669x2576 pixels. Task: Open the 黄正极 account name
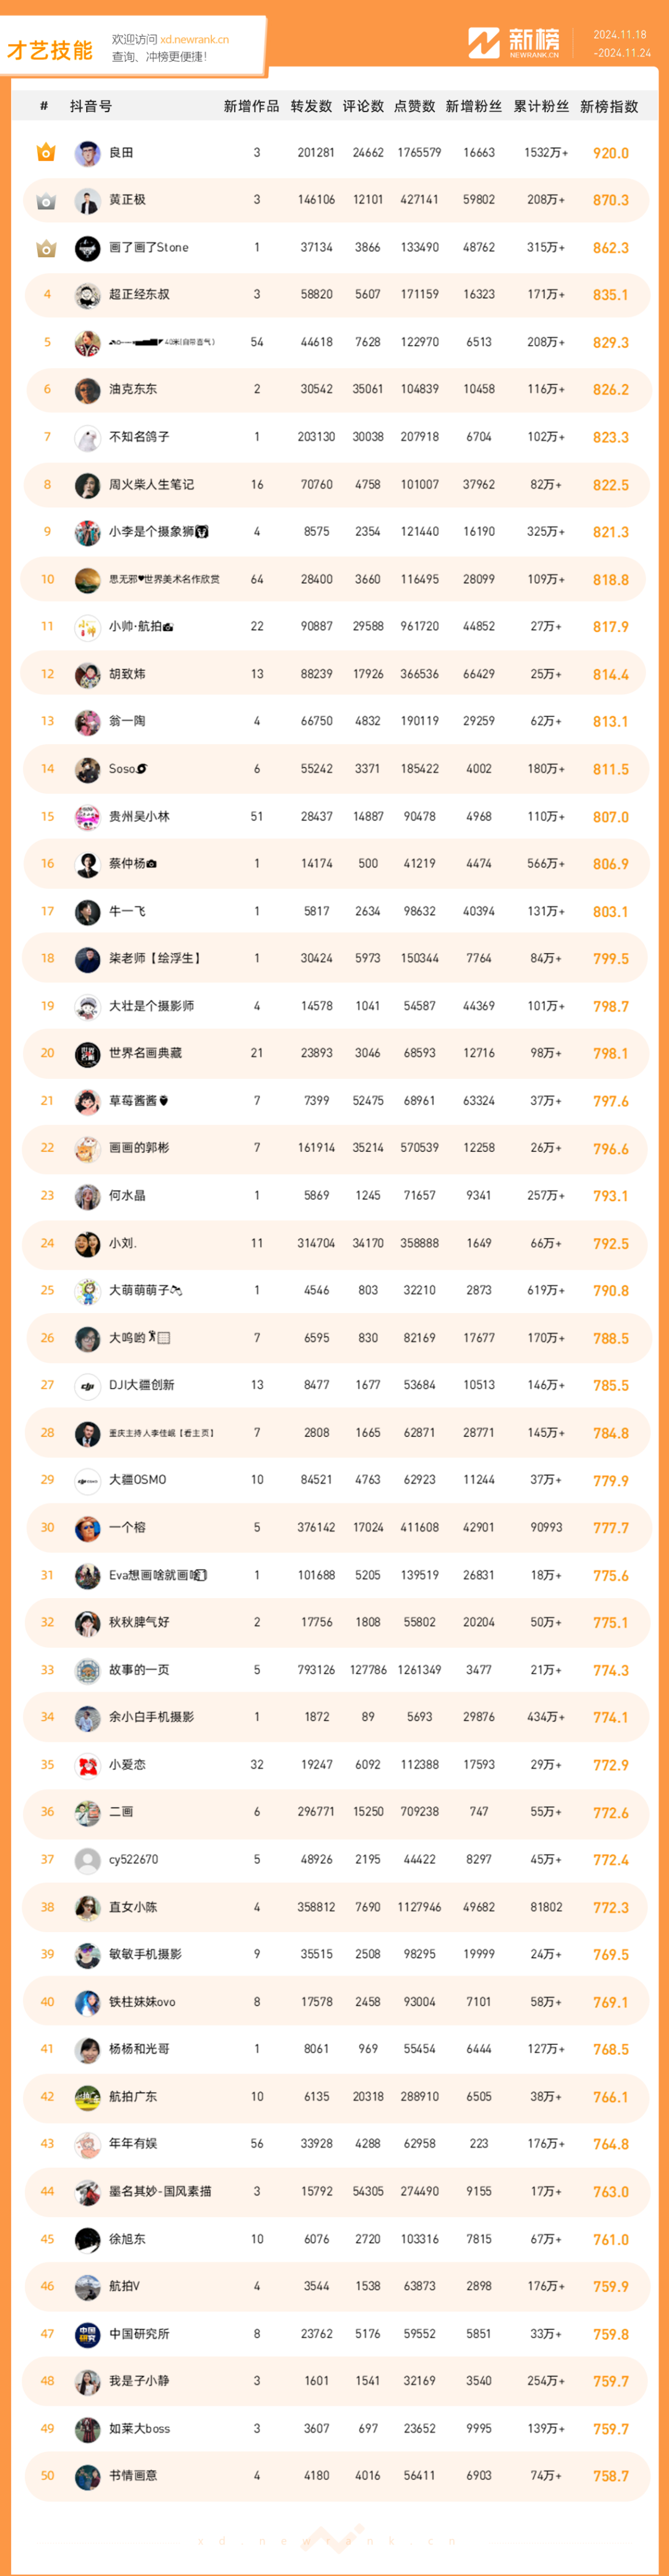(127, 200)
